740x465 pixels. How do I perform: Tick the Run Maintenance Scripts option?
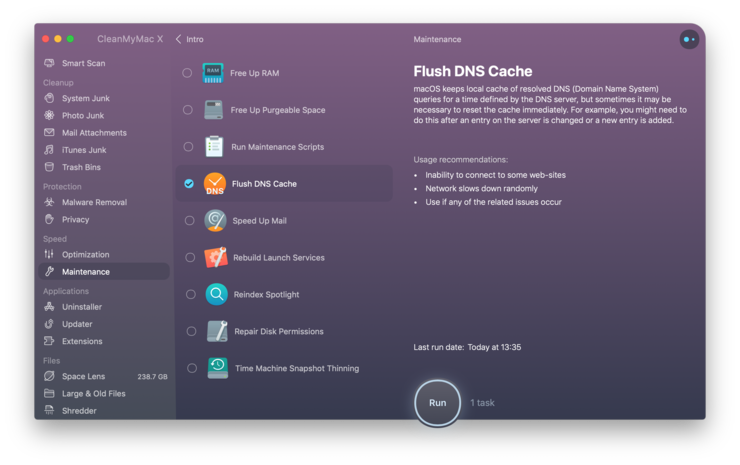point(188,147)
